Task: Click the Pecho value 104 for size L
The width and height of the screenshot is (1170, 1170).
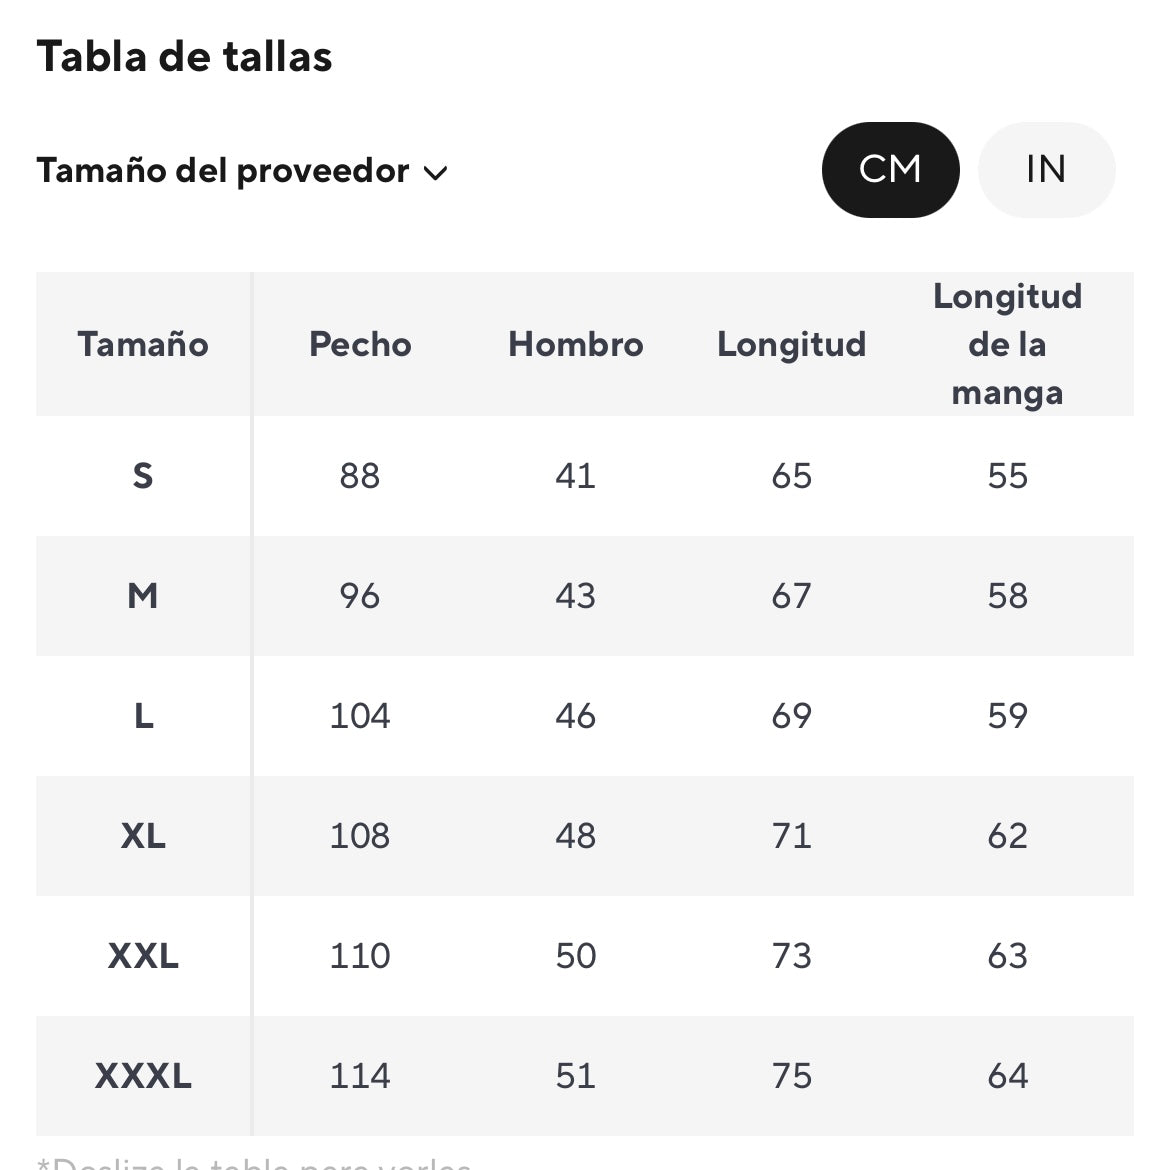Action: pos(360,716)
